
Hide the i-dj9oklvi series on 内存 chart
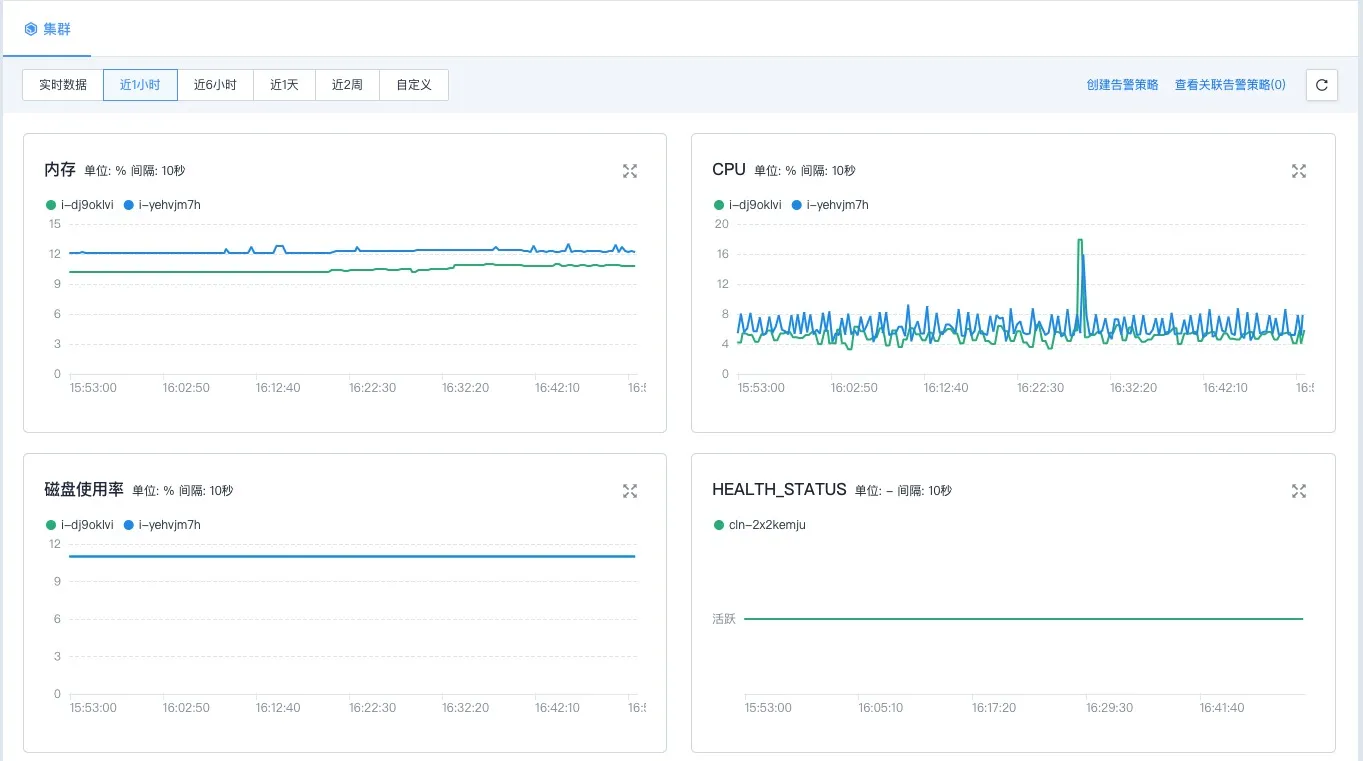tap(78, 204)
